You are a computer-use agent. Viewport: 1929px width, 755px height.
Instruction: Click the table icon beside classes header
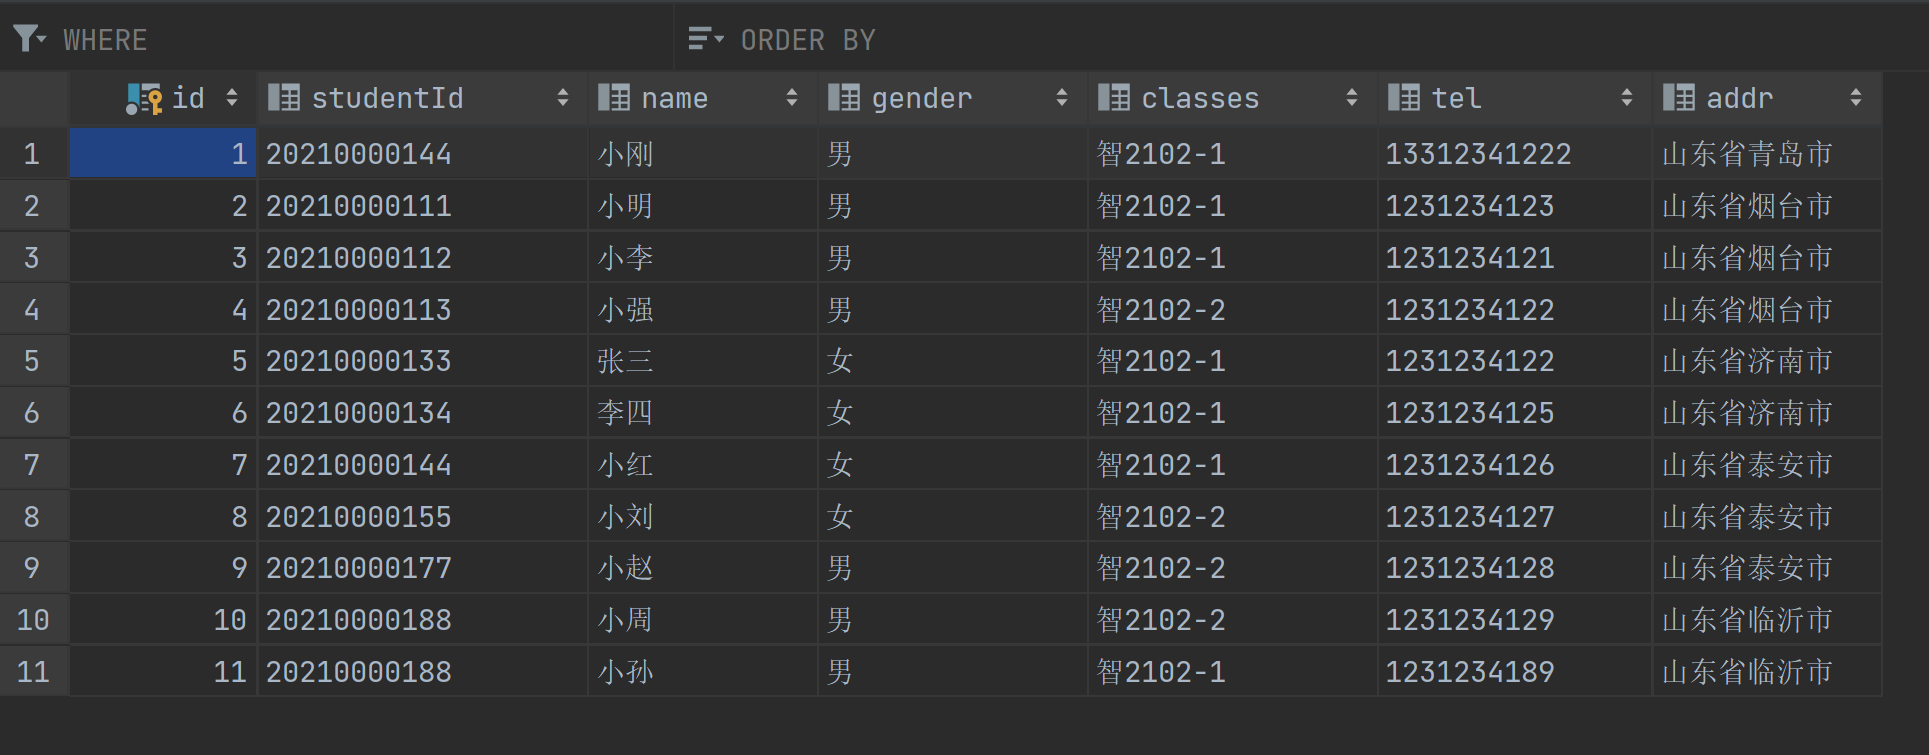(1112, 97)
